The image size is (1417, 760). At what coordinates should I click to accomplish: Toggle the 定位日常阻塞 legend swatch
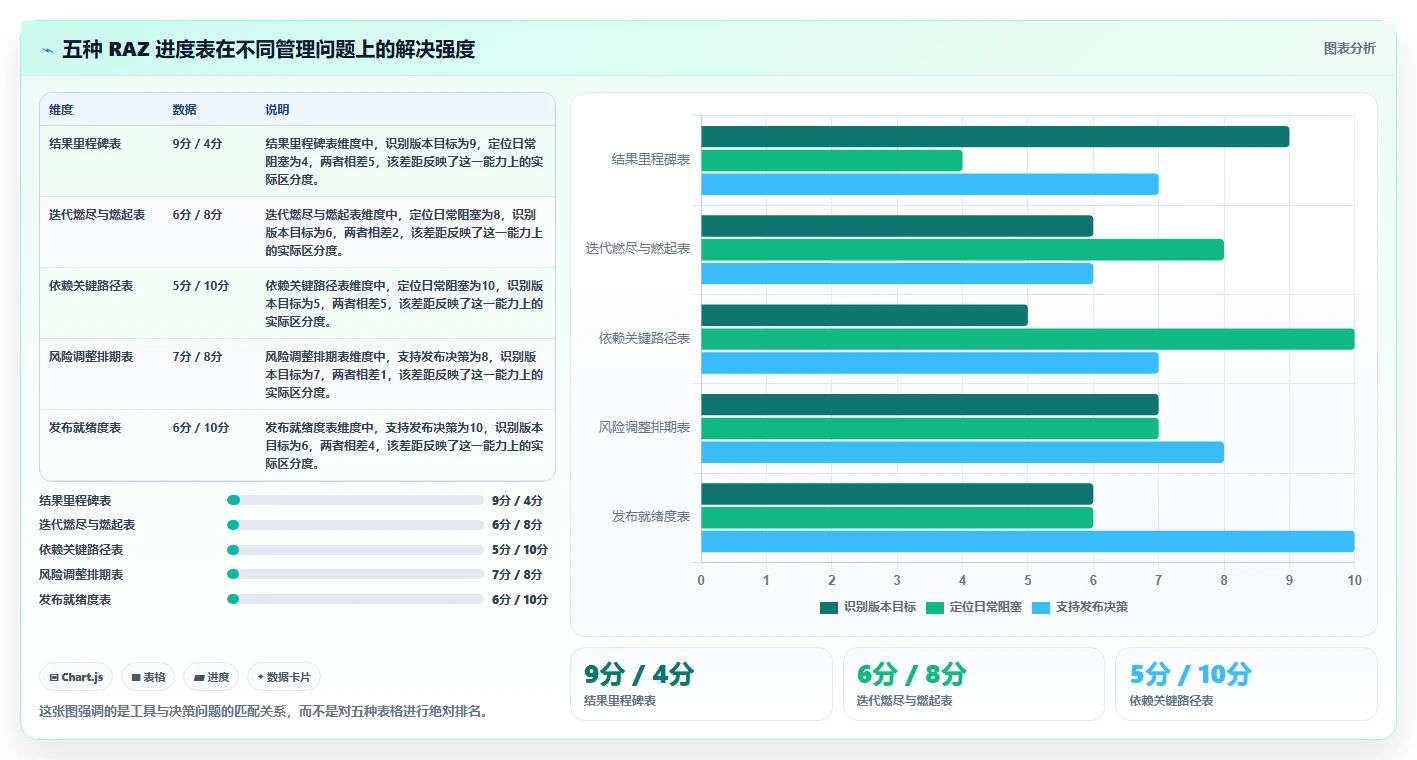click(x=935, y=607)
